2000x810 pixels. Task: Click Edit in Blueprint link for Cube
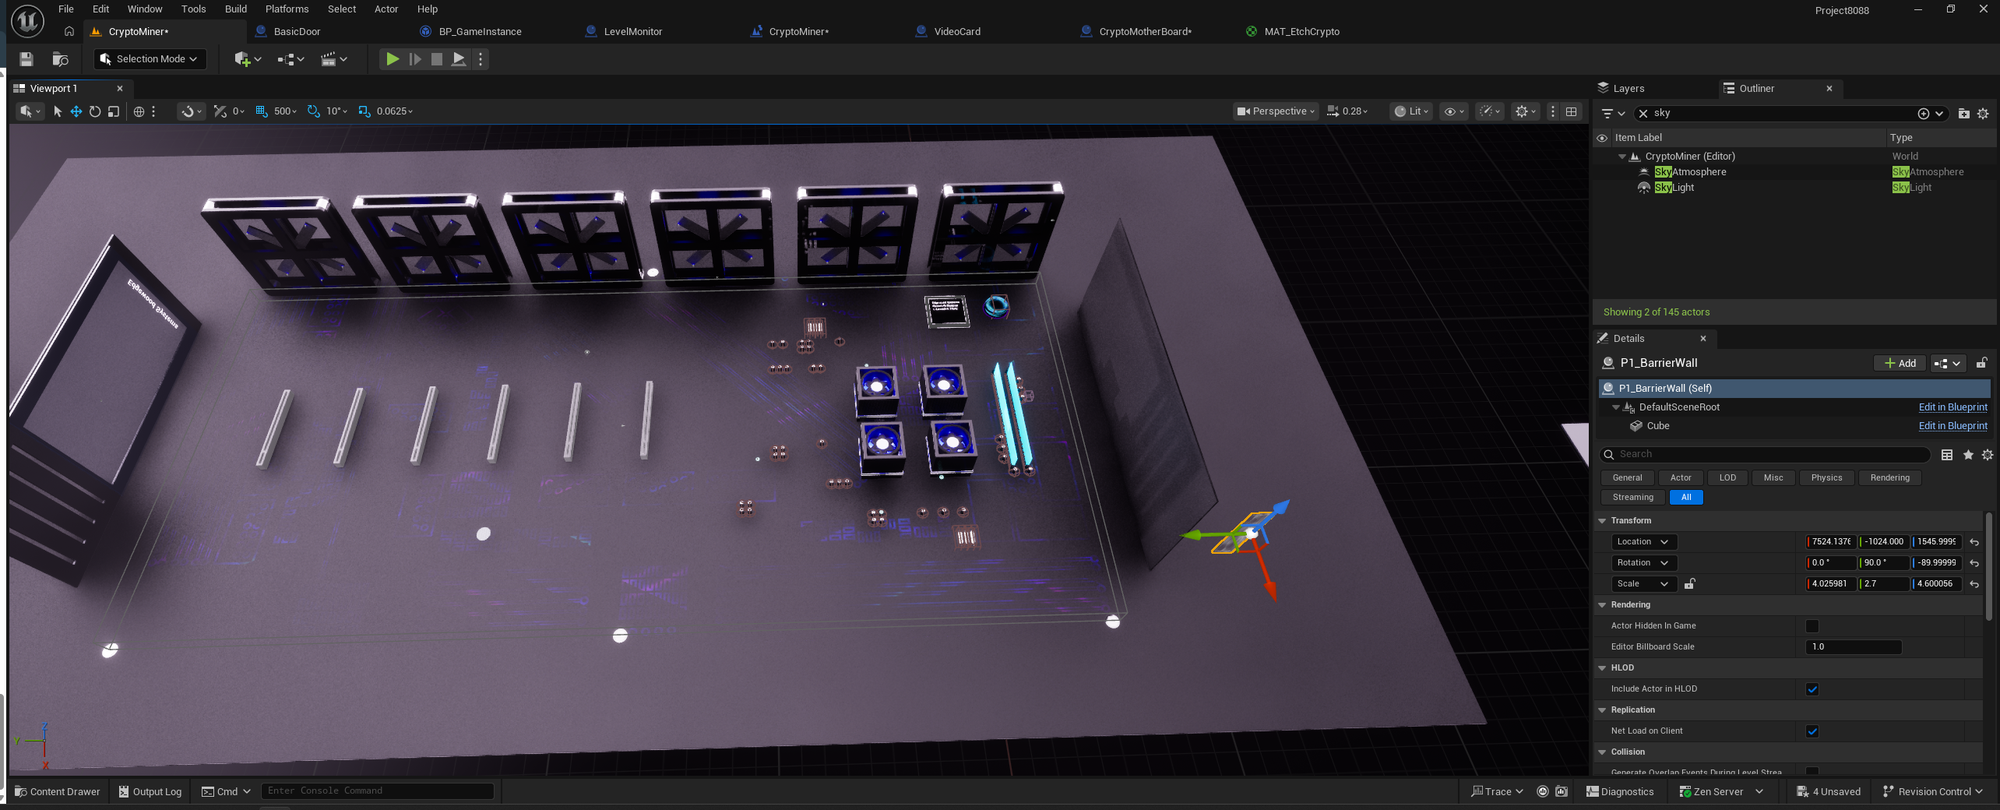pos(1953,426)
